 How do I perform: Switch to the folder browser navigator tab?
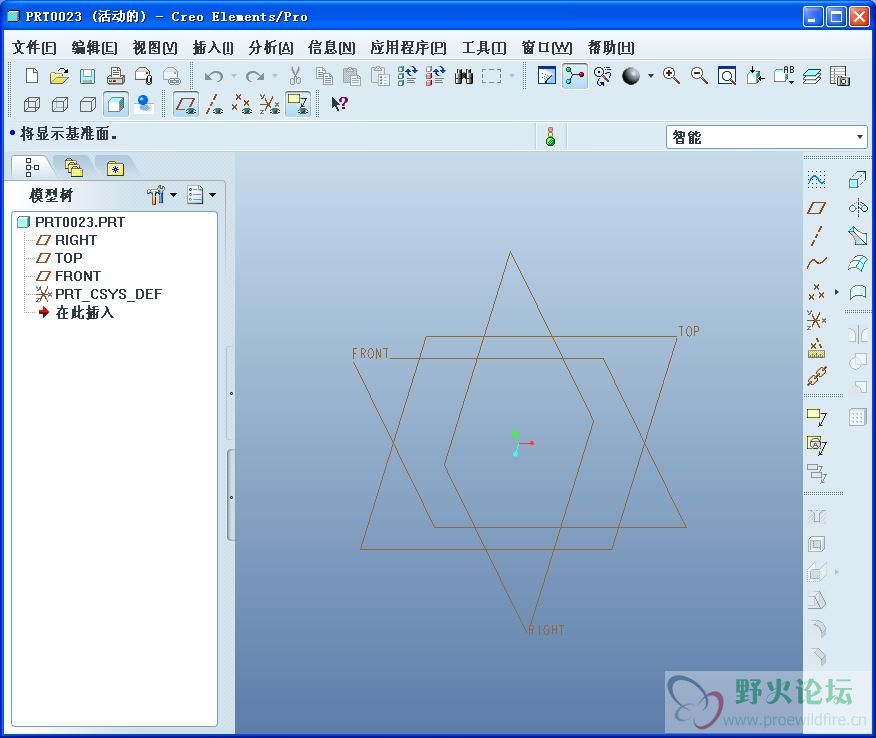click(x=73, y=167)
